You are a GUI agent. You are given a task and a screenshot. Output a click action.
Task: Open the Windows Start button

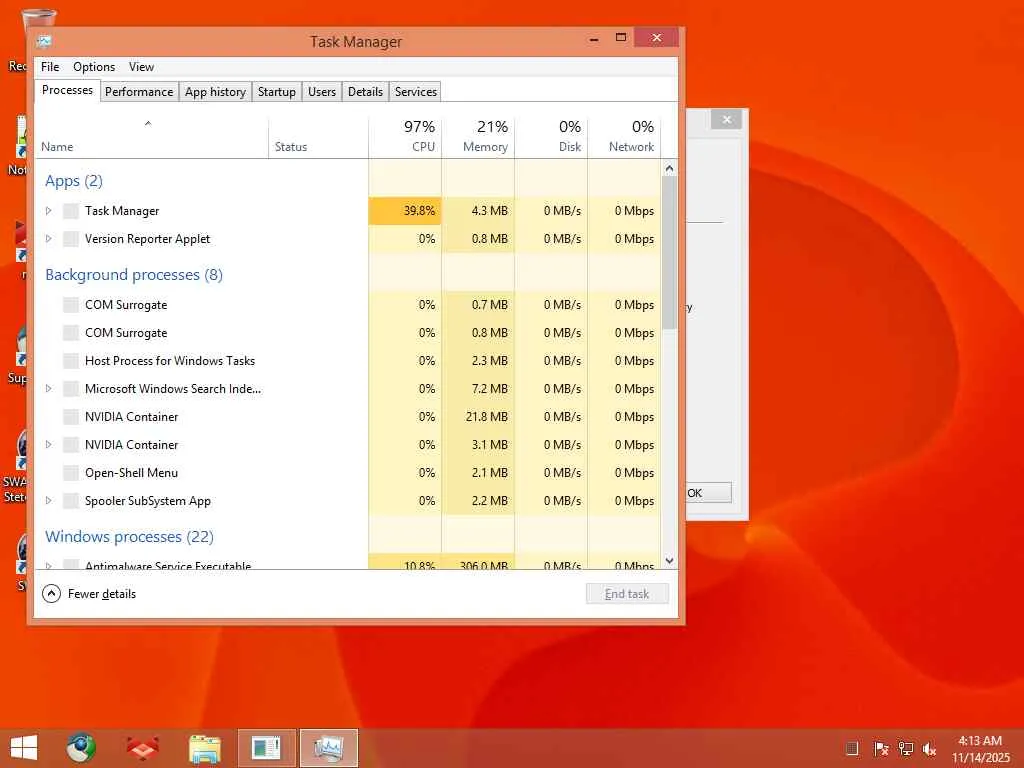pyautogui.click(x=24, y=748)
